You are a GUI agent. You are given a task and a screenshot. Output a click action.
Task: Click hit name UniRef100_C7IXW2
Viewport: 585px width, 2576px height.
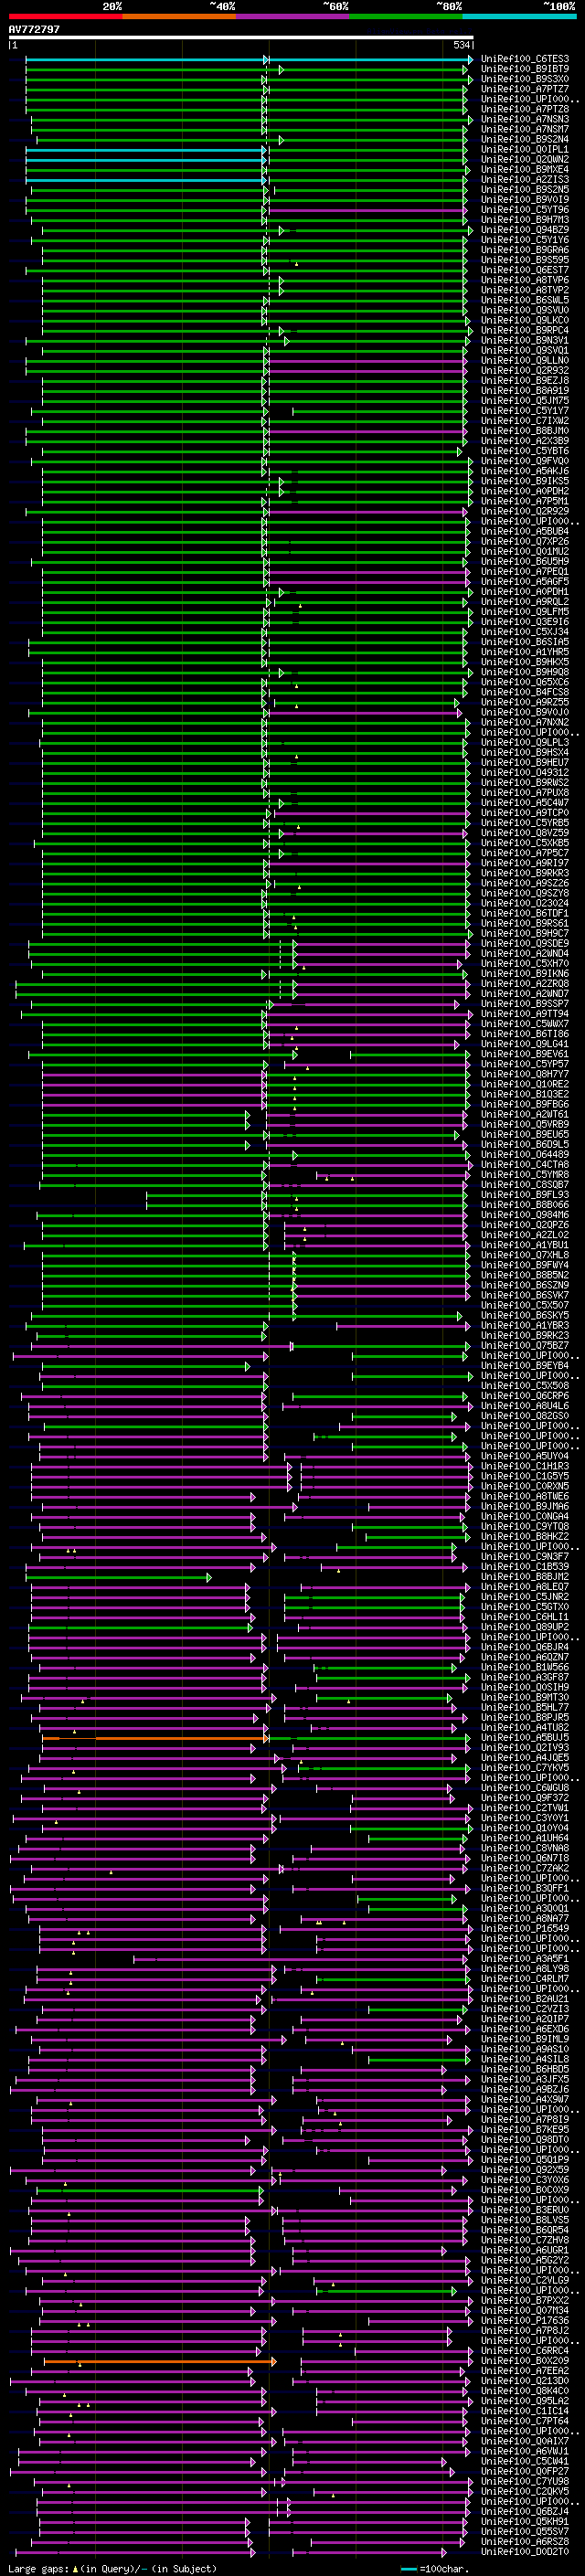tap(524, 421)
